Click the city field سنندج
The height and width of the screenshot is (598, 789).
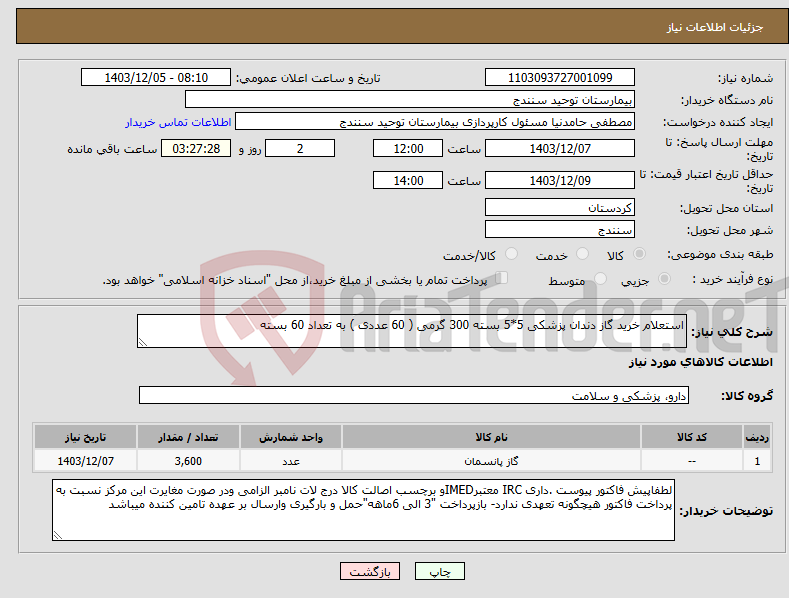click(x=560, y=230)
